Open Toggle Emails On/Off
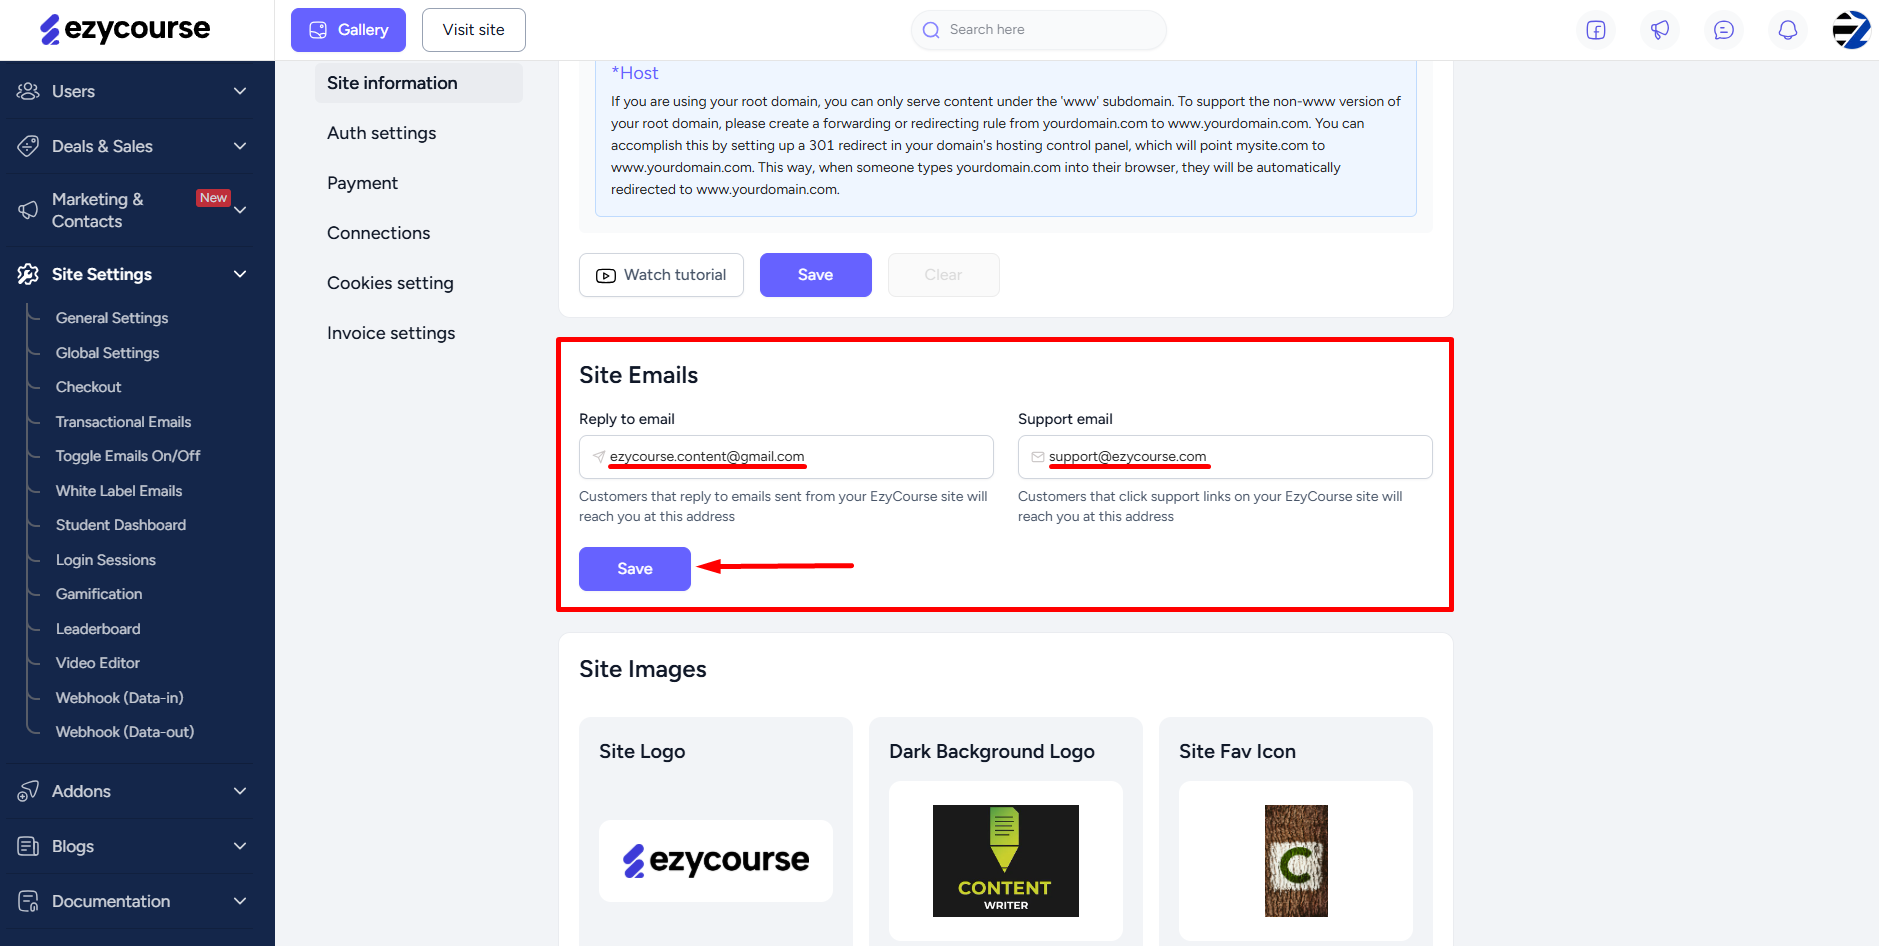Viewport: 1879px width, 946px height. pyautogui.click(x=128, y=456)
